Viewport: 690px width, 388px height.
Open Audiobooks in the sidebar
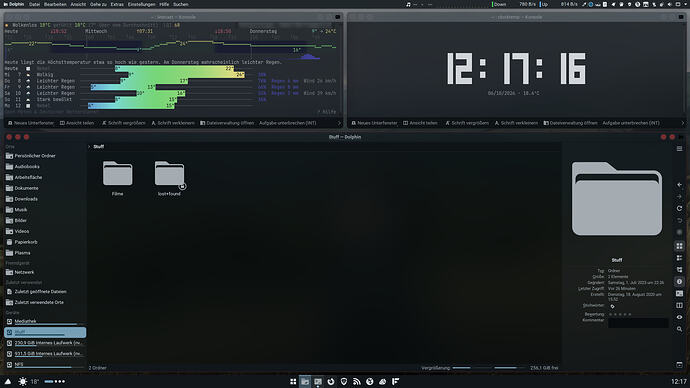pos(45,167)
